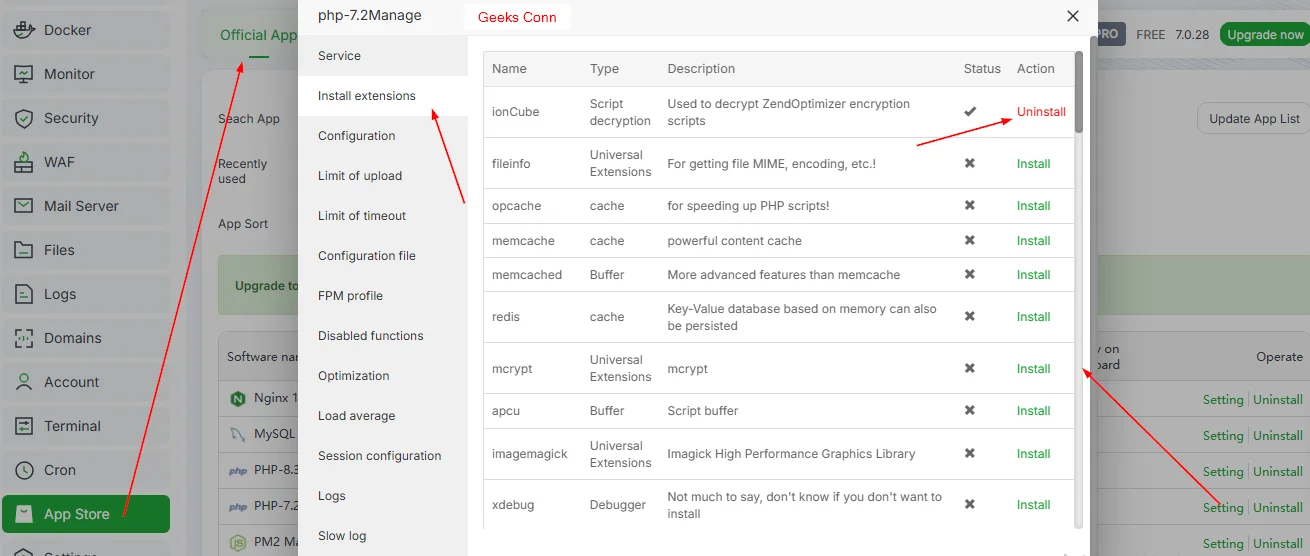Image resolution: width=1310 pixels, height=556 pixels.
Task: Click the Nginx logo icon in software list
Action: click(238, 398)
